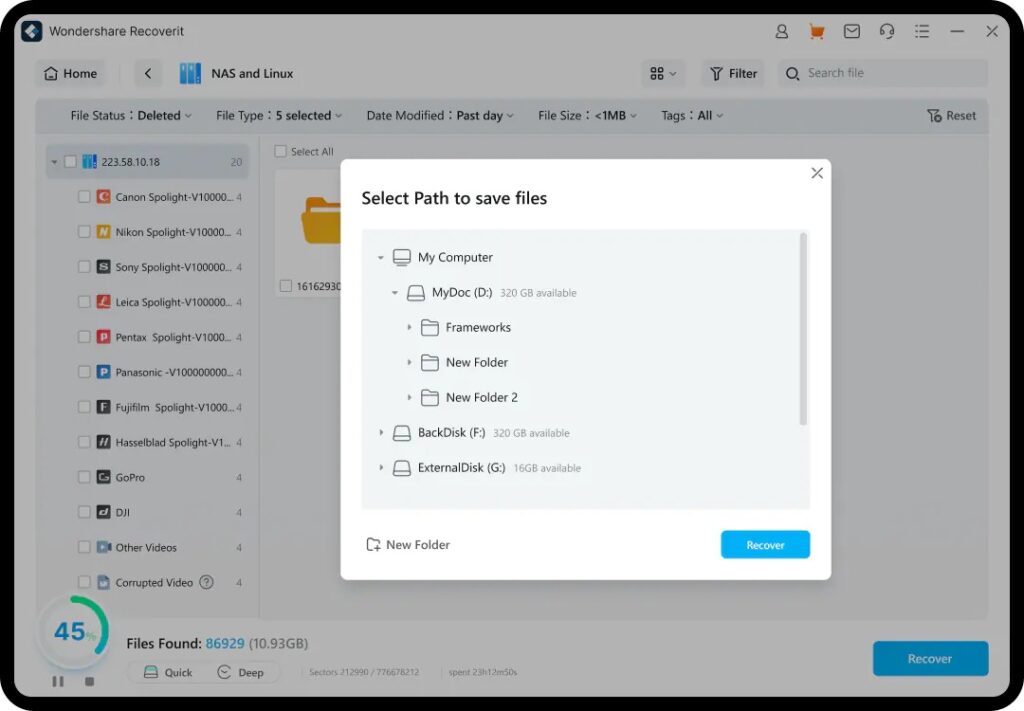Click the dialog's vertical scrollbar
The height and width of the screenshot is (711, 1024).
[x=803, y=329]
